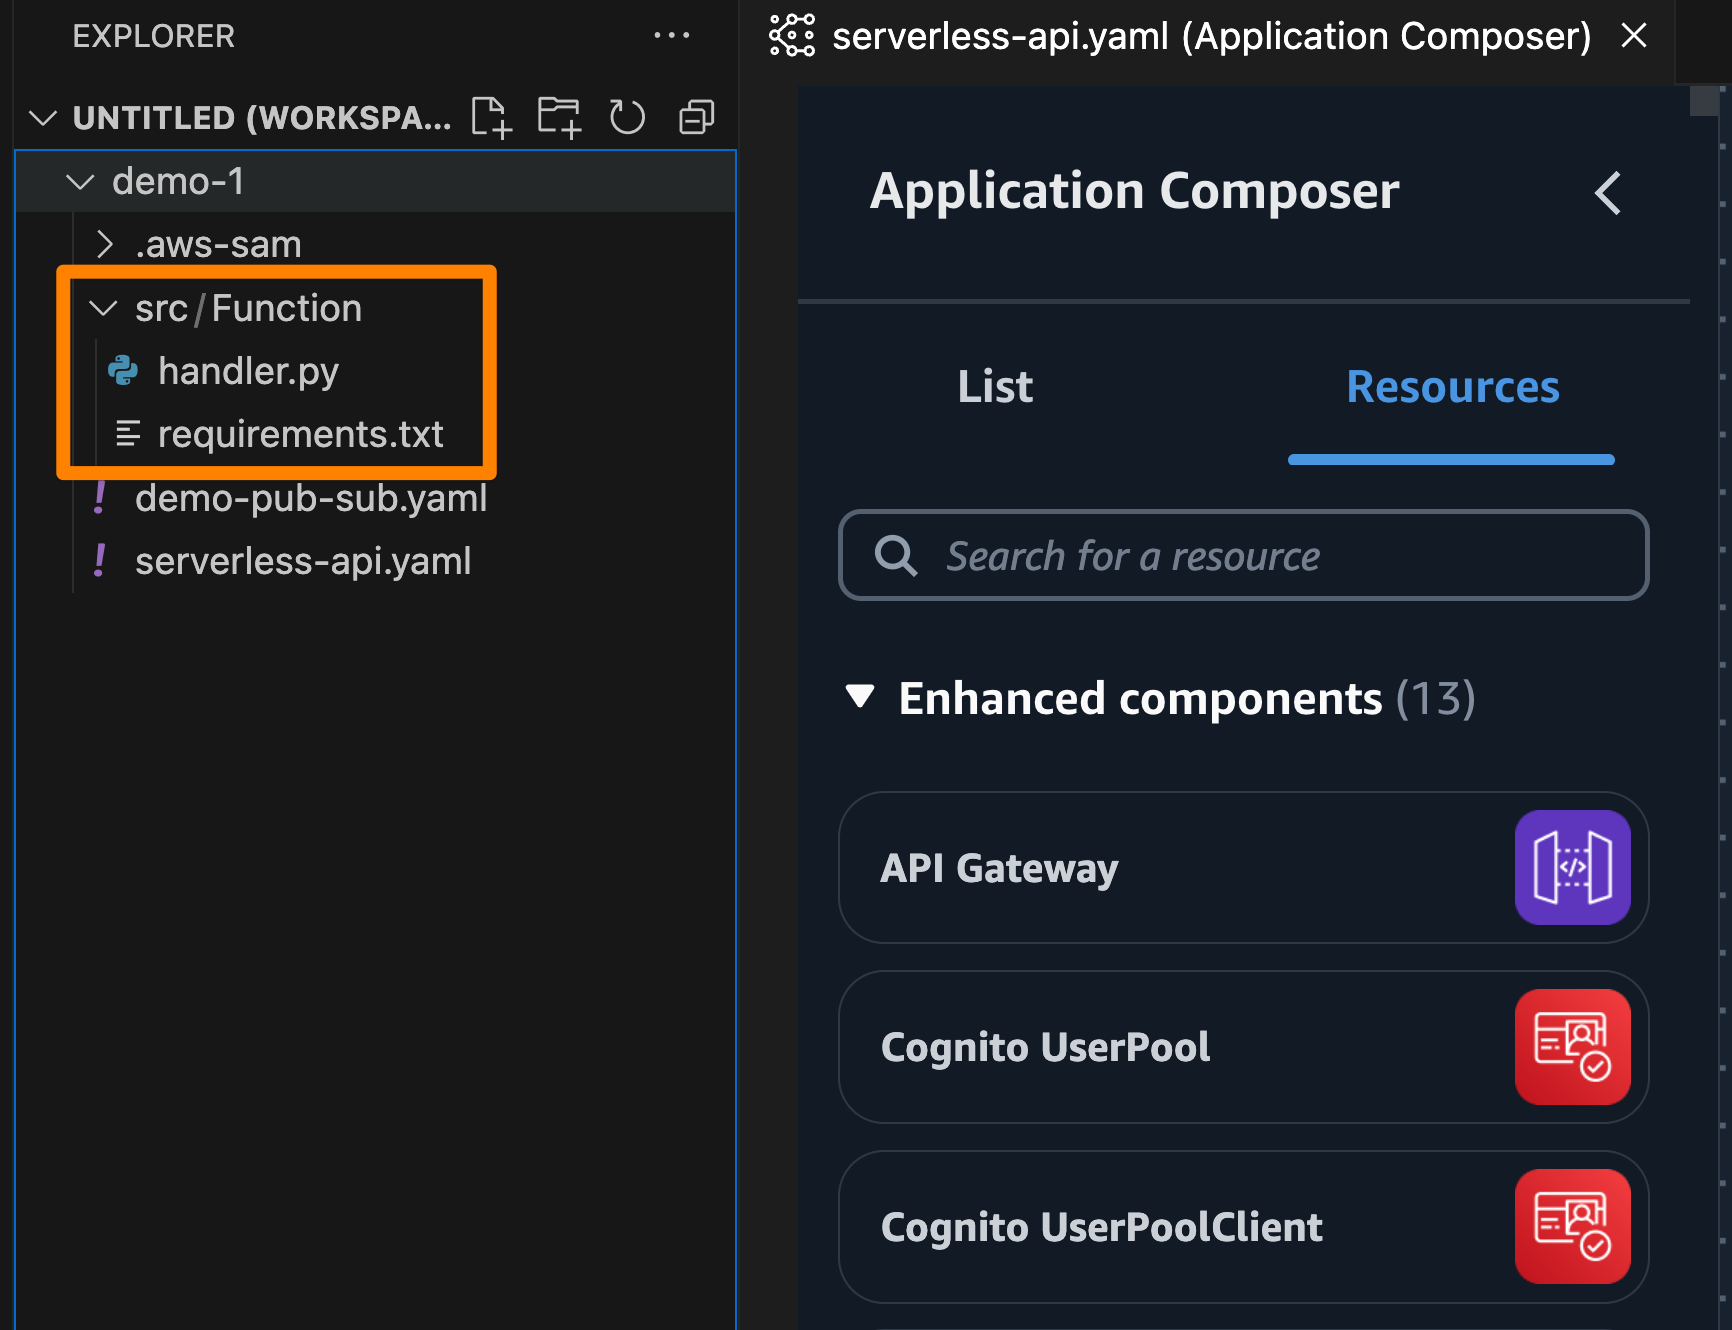The image size is (1732, 1330).
Task: Refresh the Explorer file tree
Action: coord(627,118)
